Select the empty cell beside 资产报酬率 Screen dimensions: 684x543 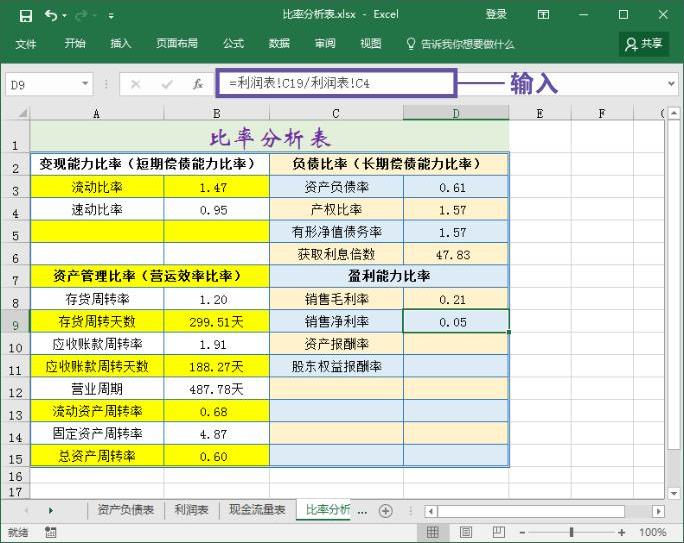click(x=456, y=344)
